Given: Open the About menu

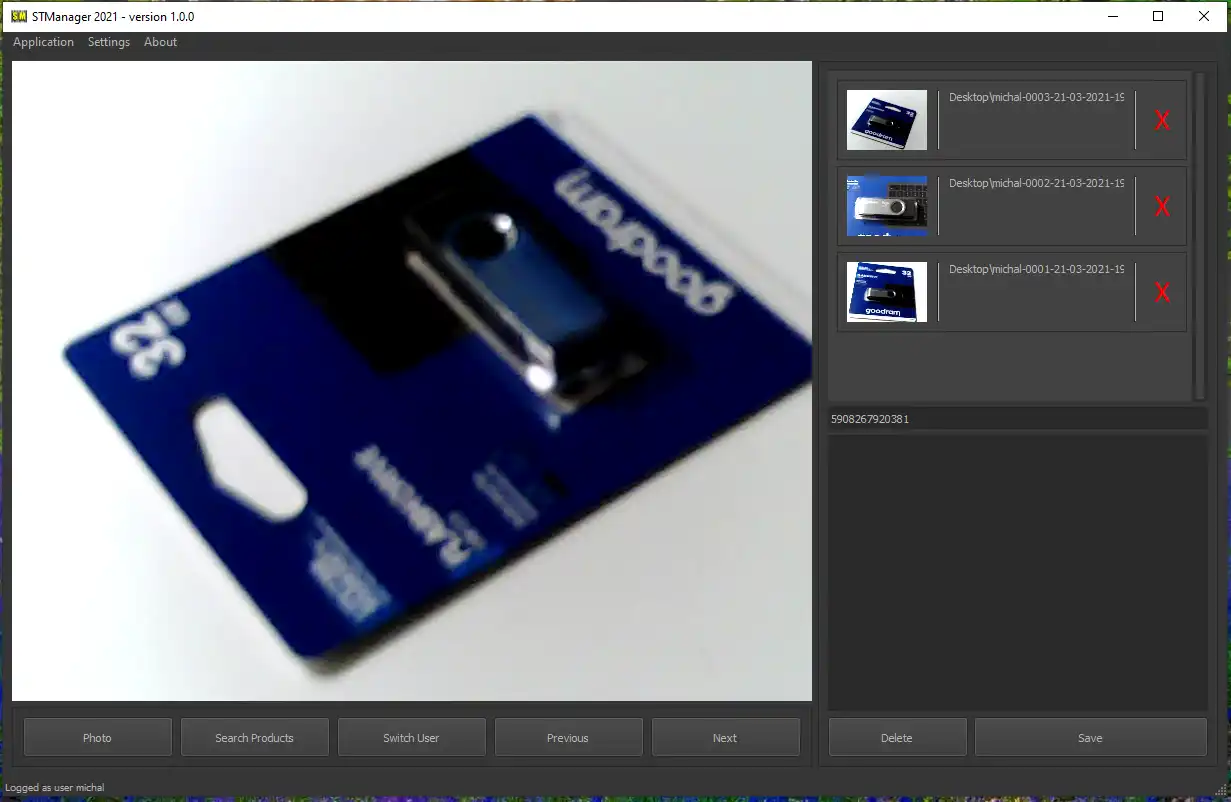Looking at the screenshot, I should click(160, 42).
